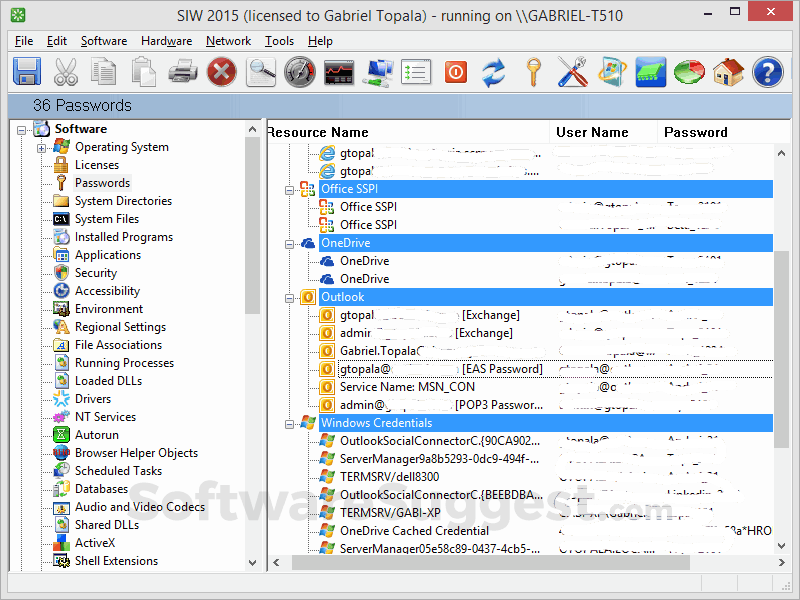The width and height of the screenshot is (800, 600).
Task: Click the green memory chip toolbar icon
Action: click(x=651, y=72)
